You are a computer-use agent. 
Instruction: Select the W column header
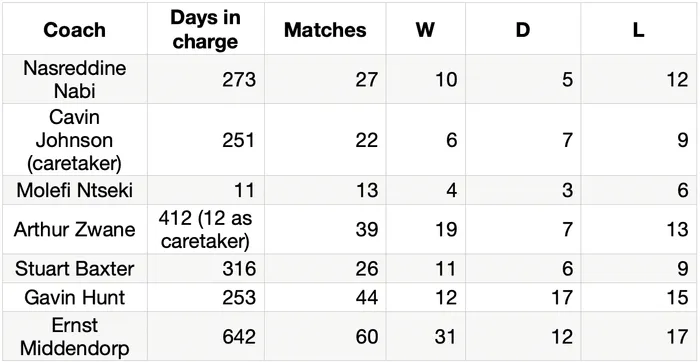click(425, 30)
